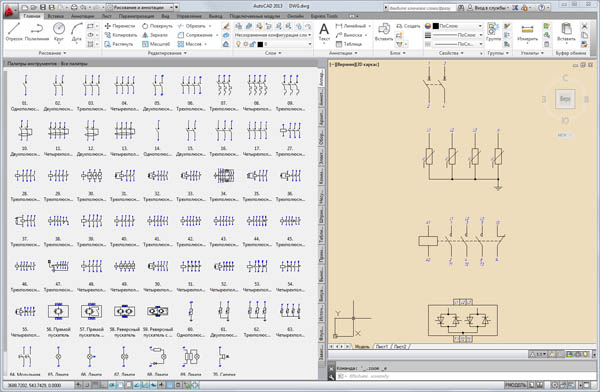Expand the Аннотации panel
The height and width of the screenshot is (392, 600).
(343, 53)
